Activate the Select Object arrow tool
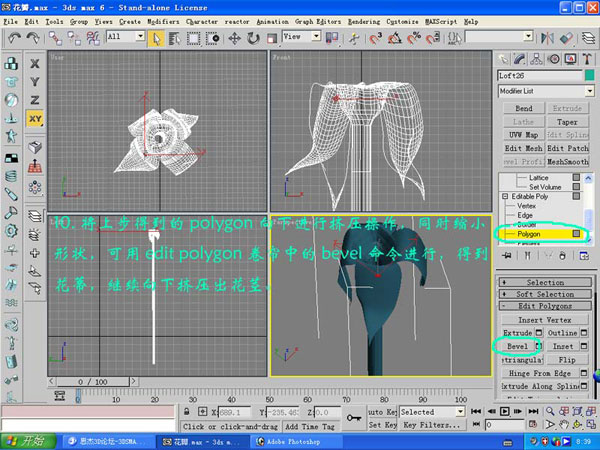Screen dimensions: 600x450 click(x=157, y=38)
